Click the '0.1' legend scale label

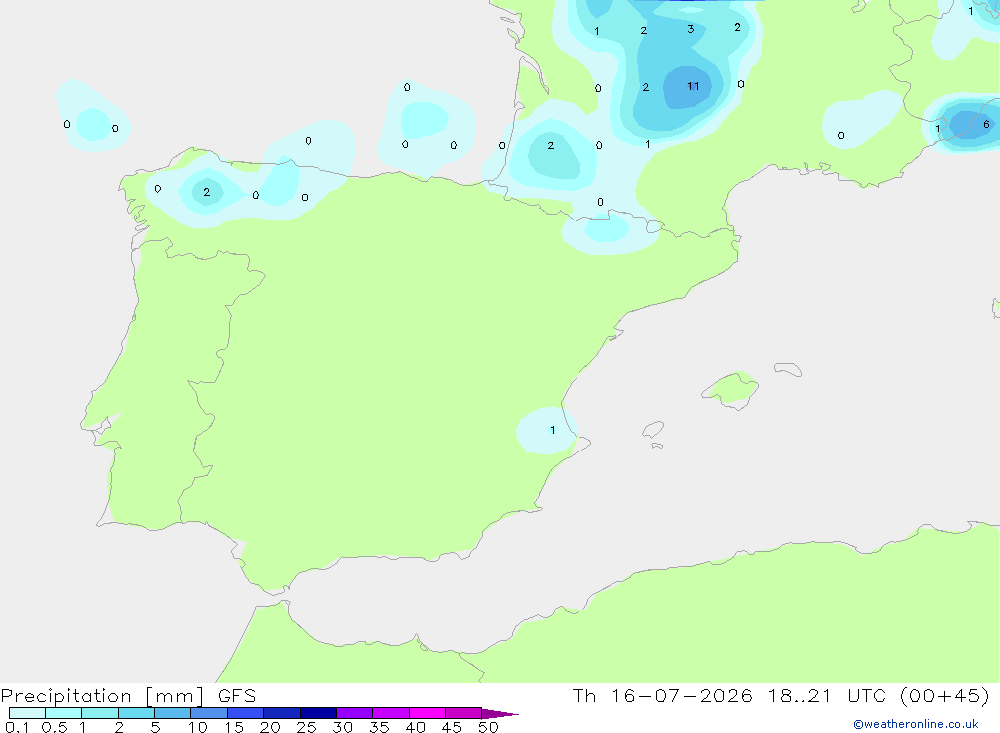coord(17,727)
